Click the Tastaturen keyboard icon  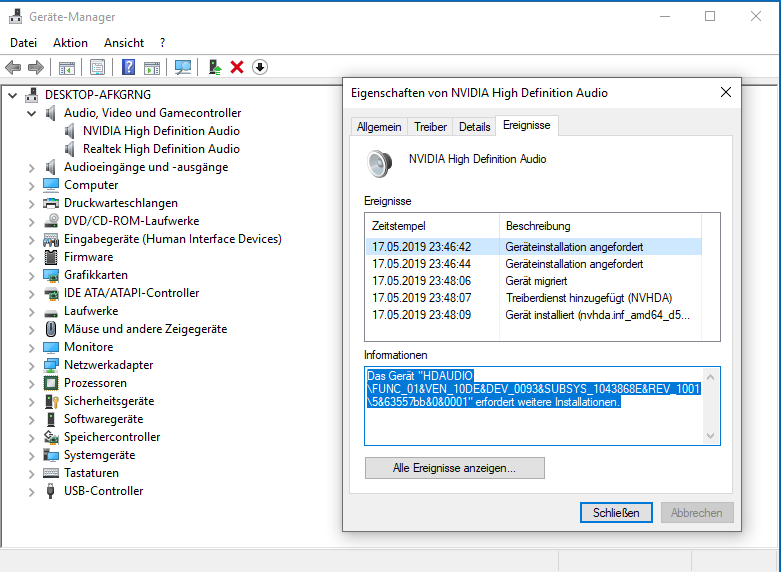51,473
